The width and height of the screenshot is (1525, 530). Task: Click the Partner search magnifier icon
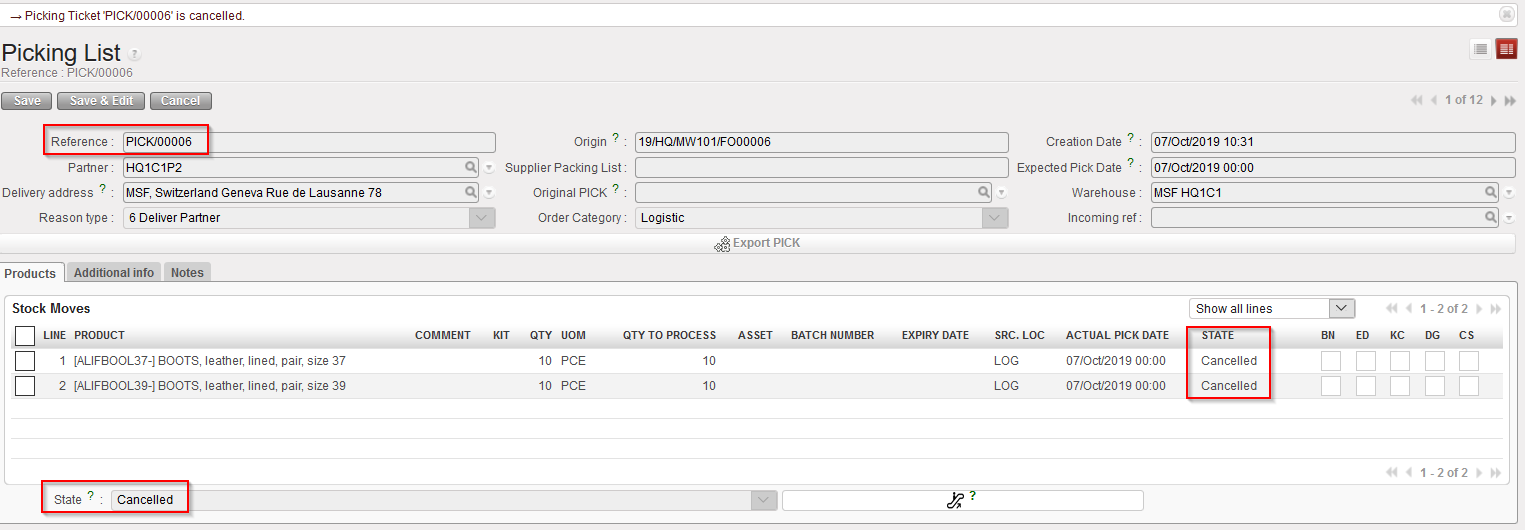click(470, 168)
